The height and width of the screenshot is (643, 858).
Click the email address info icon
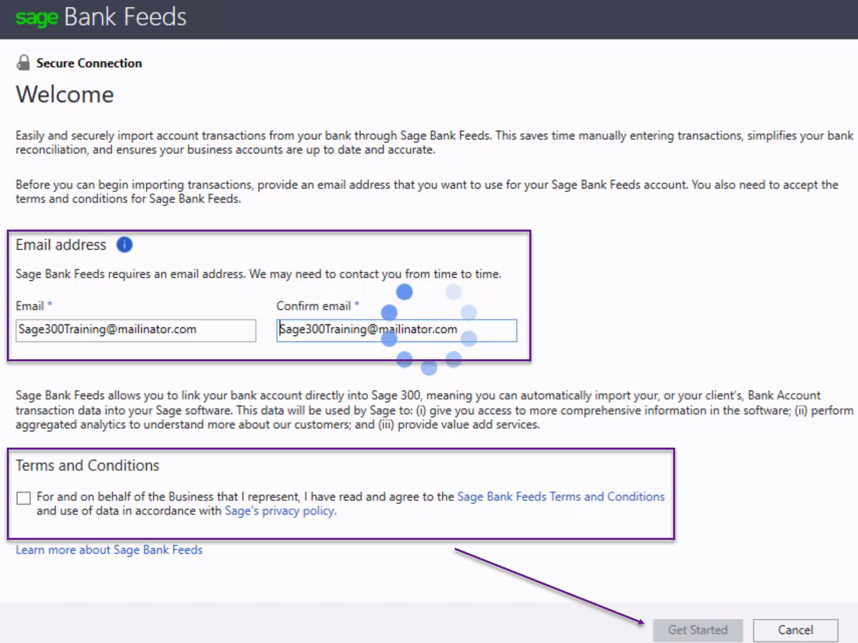pos(124,245)
